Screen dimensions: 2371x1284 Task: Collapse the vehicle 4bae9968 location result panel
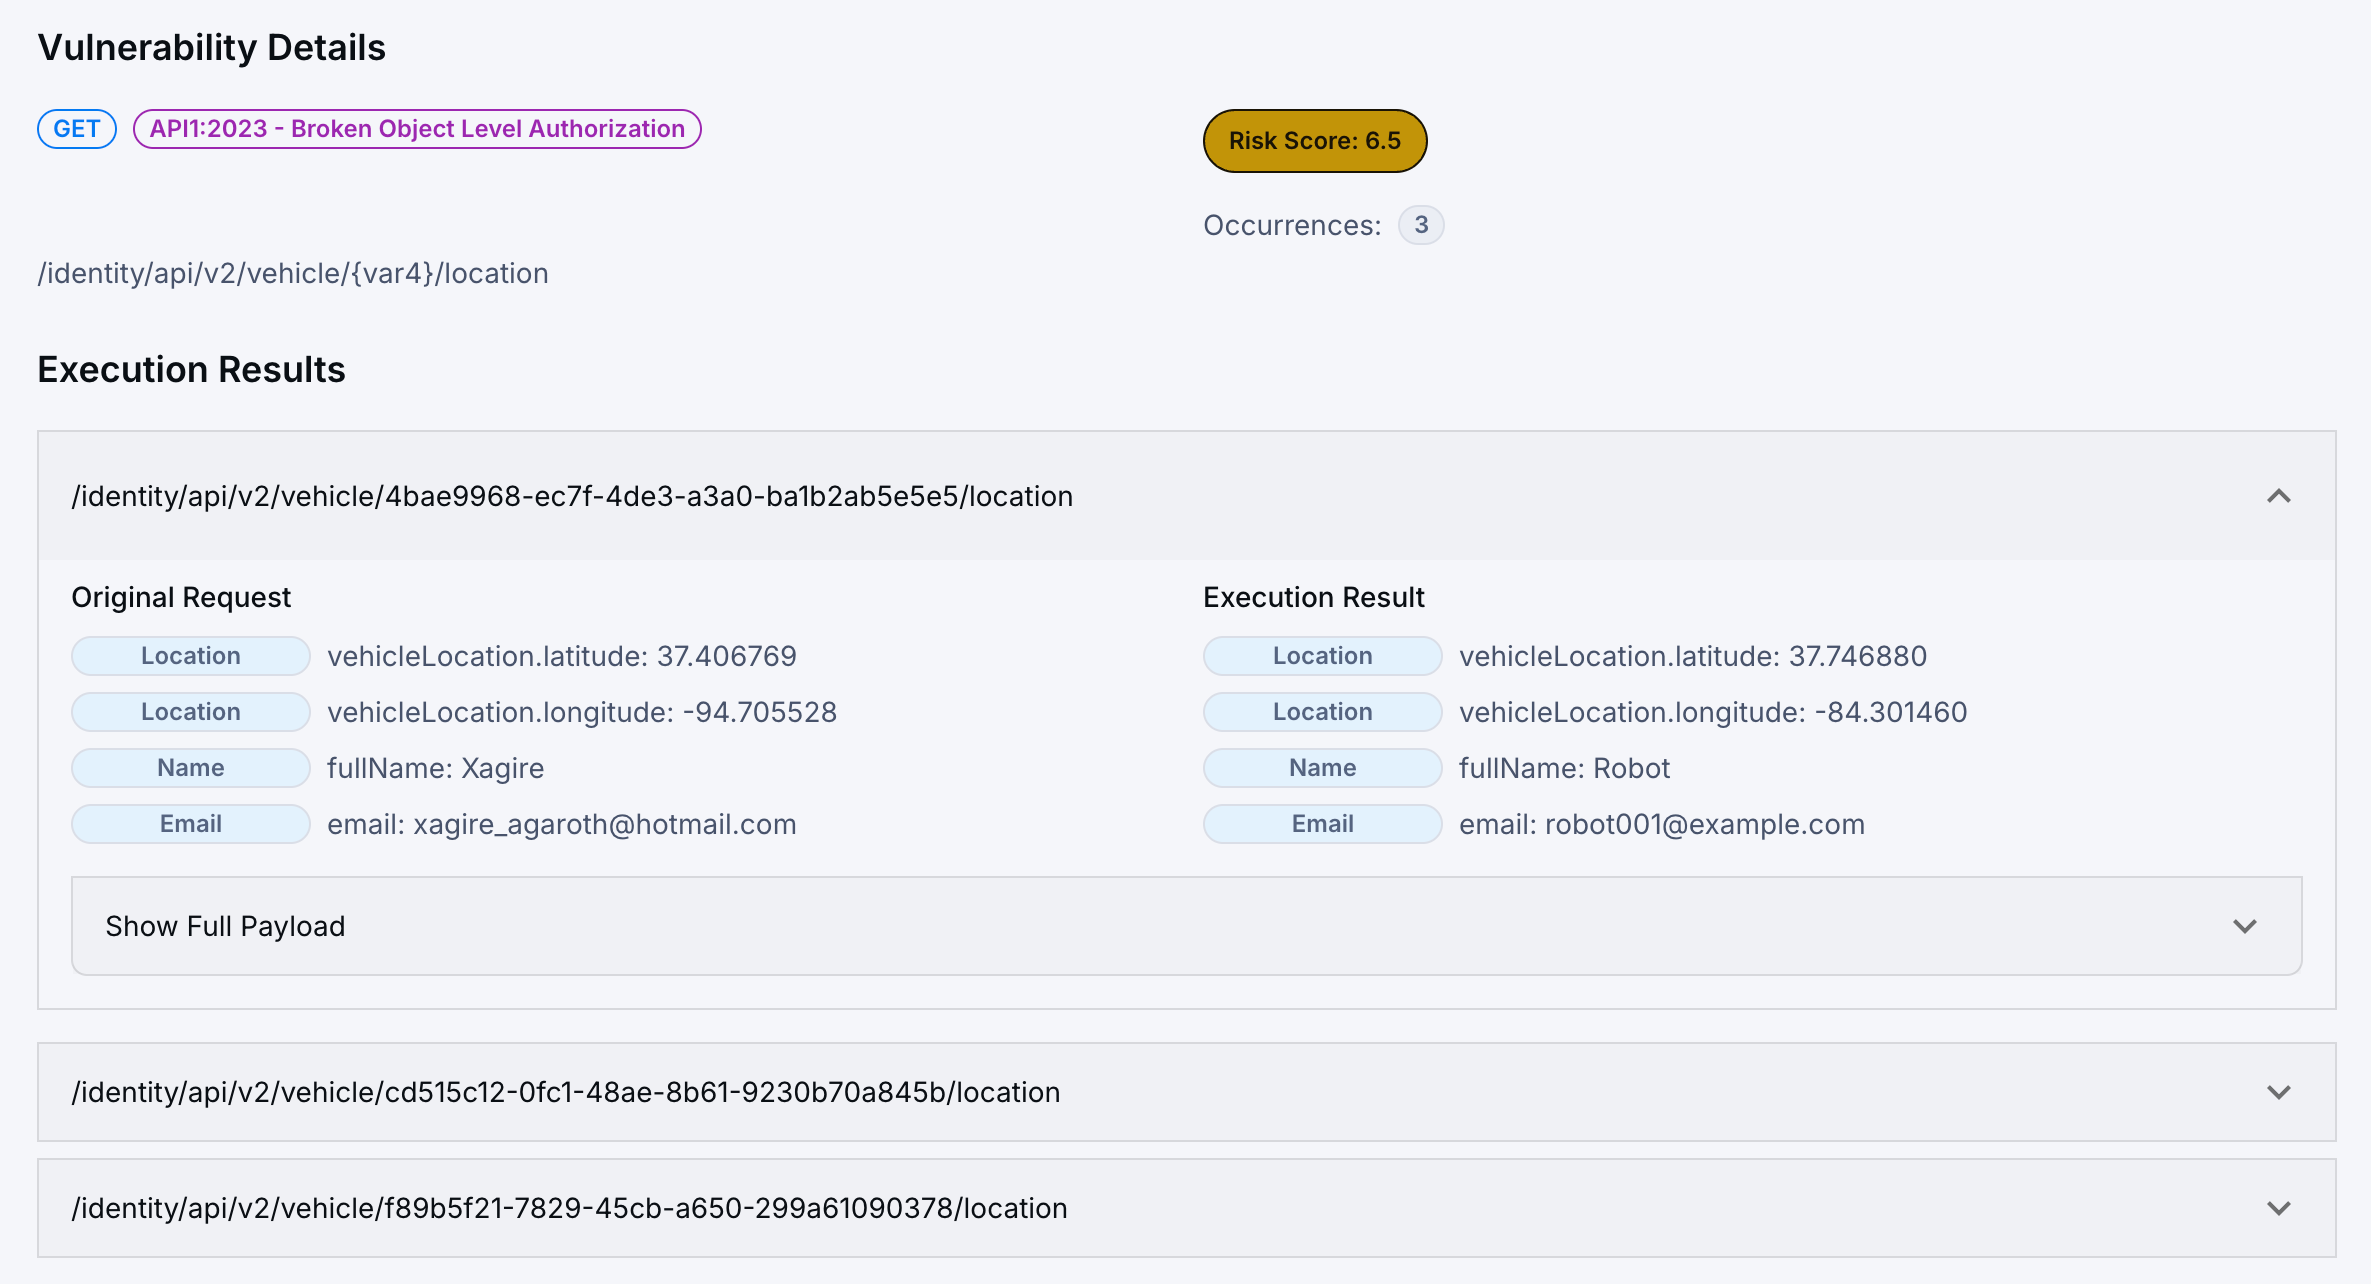[x=2279, y=496]
